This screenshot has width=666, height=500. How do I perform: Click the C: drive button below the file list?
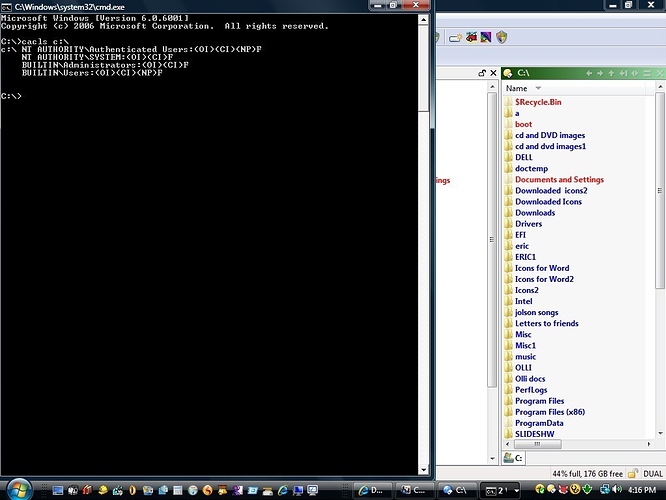pyautogui.click(x=514, y=458)
